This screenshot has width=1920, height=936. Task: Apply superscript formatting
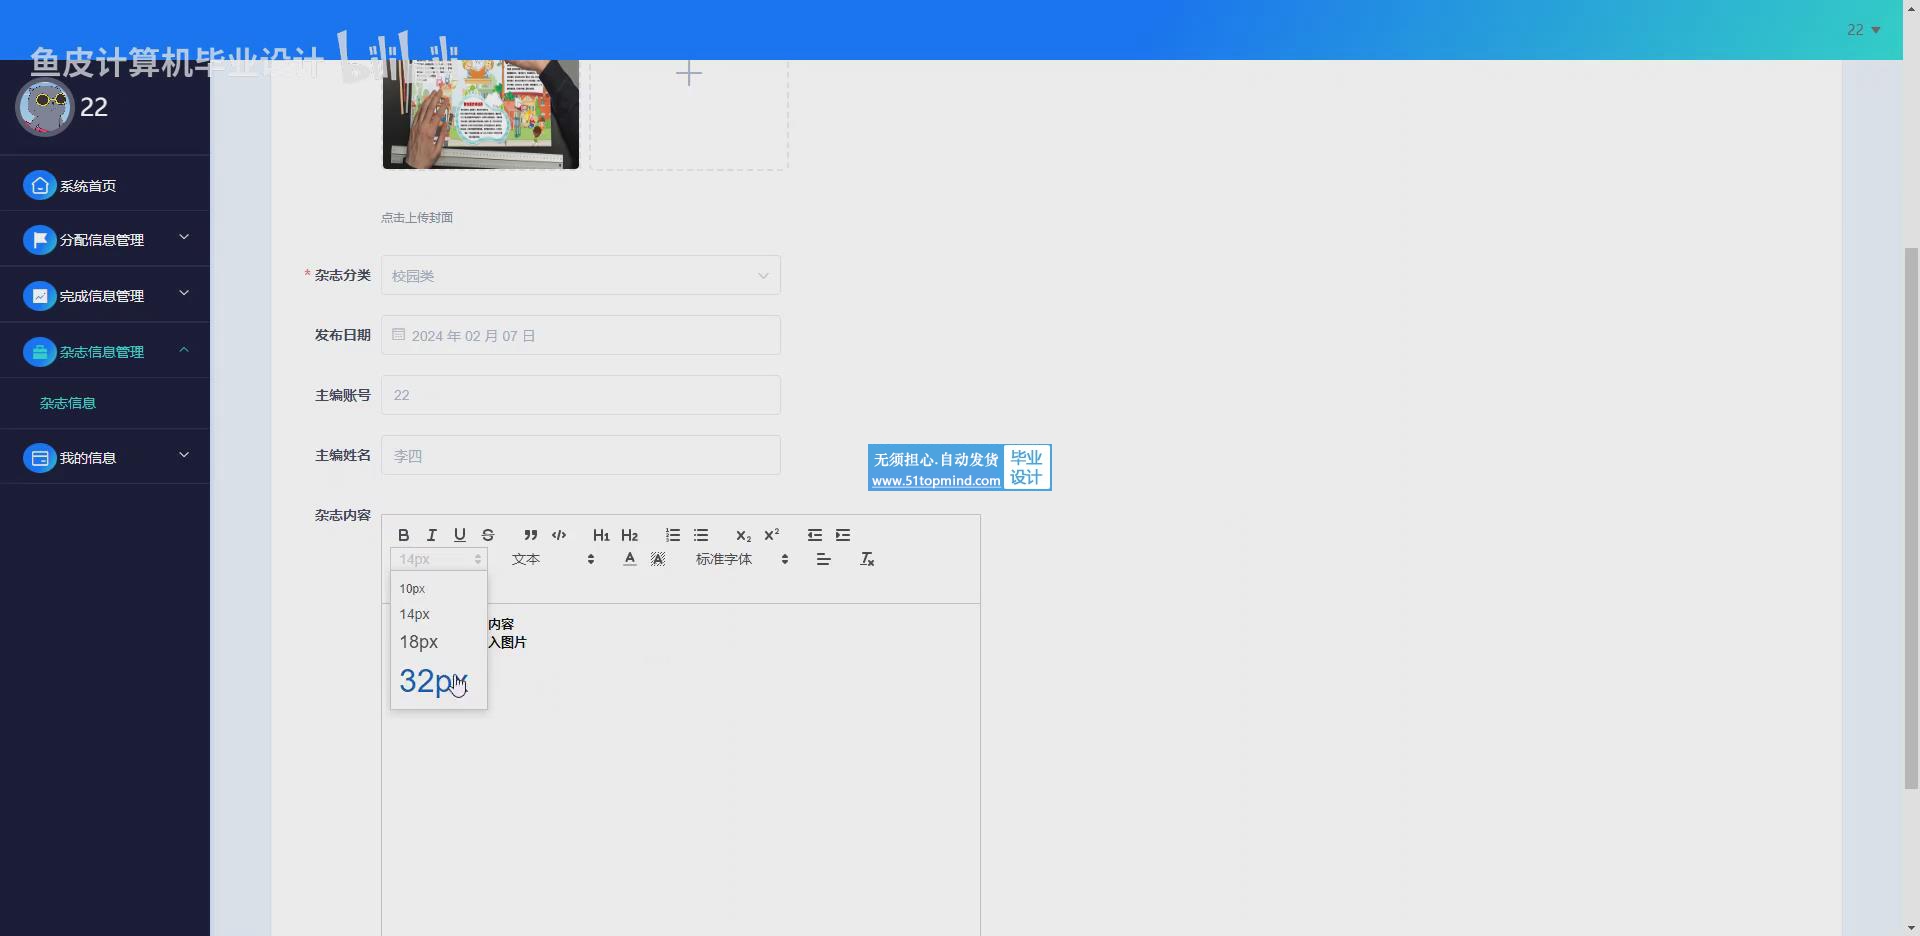point(771,535)
